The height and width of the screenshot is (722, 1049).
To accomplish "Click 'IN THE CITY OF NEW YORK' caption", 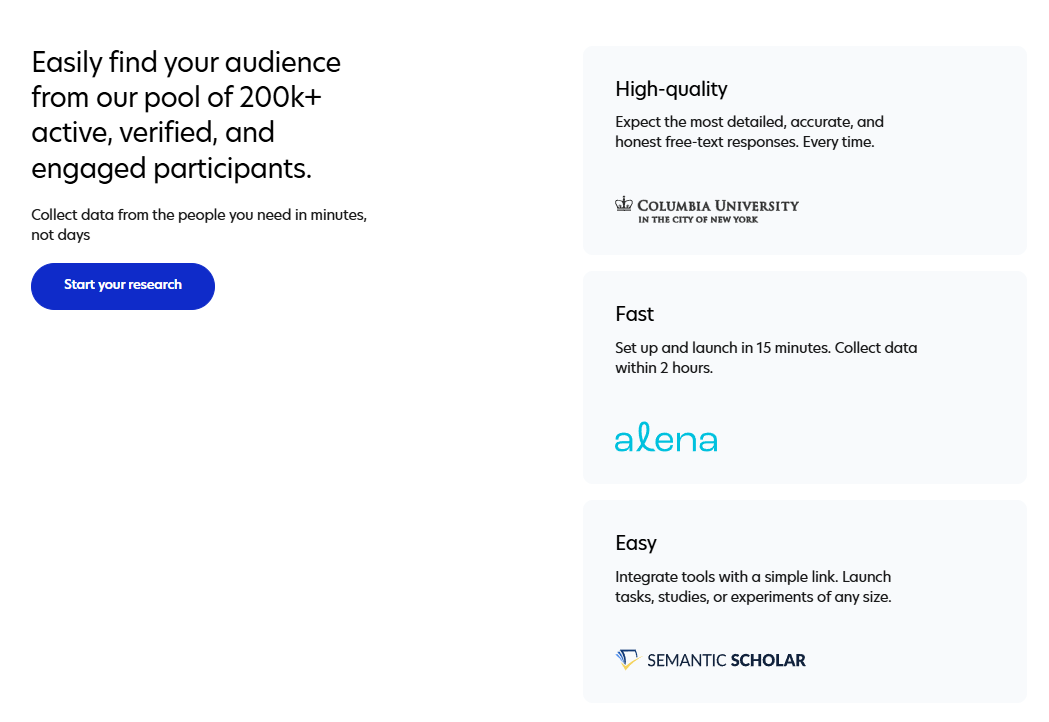I will coord(698,219).
